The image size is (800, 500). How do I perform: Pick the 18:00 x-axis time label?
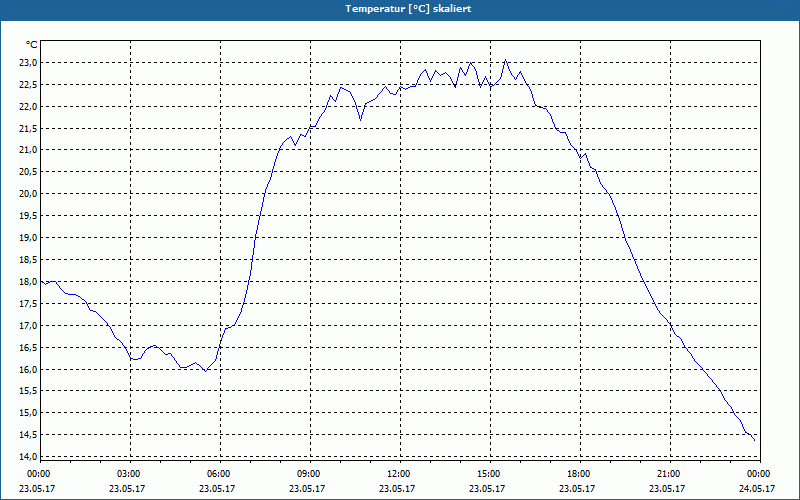coord(579,474)
